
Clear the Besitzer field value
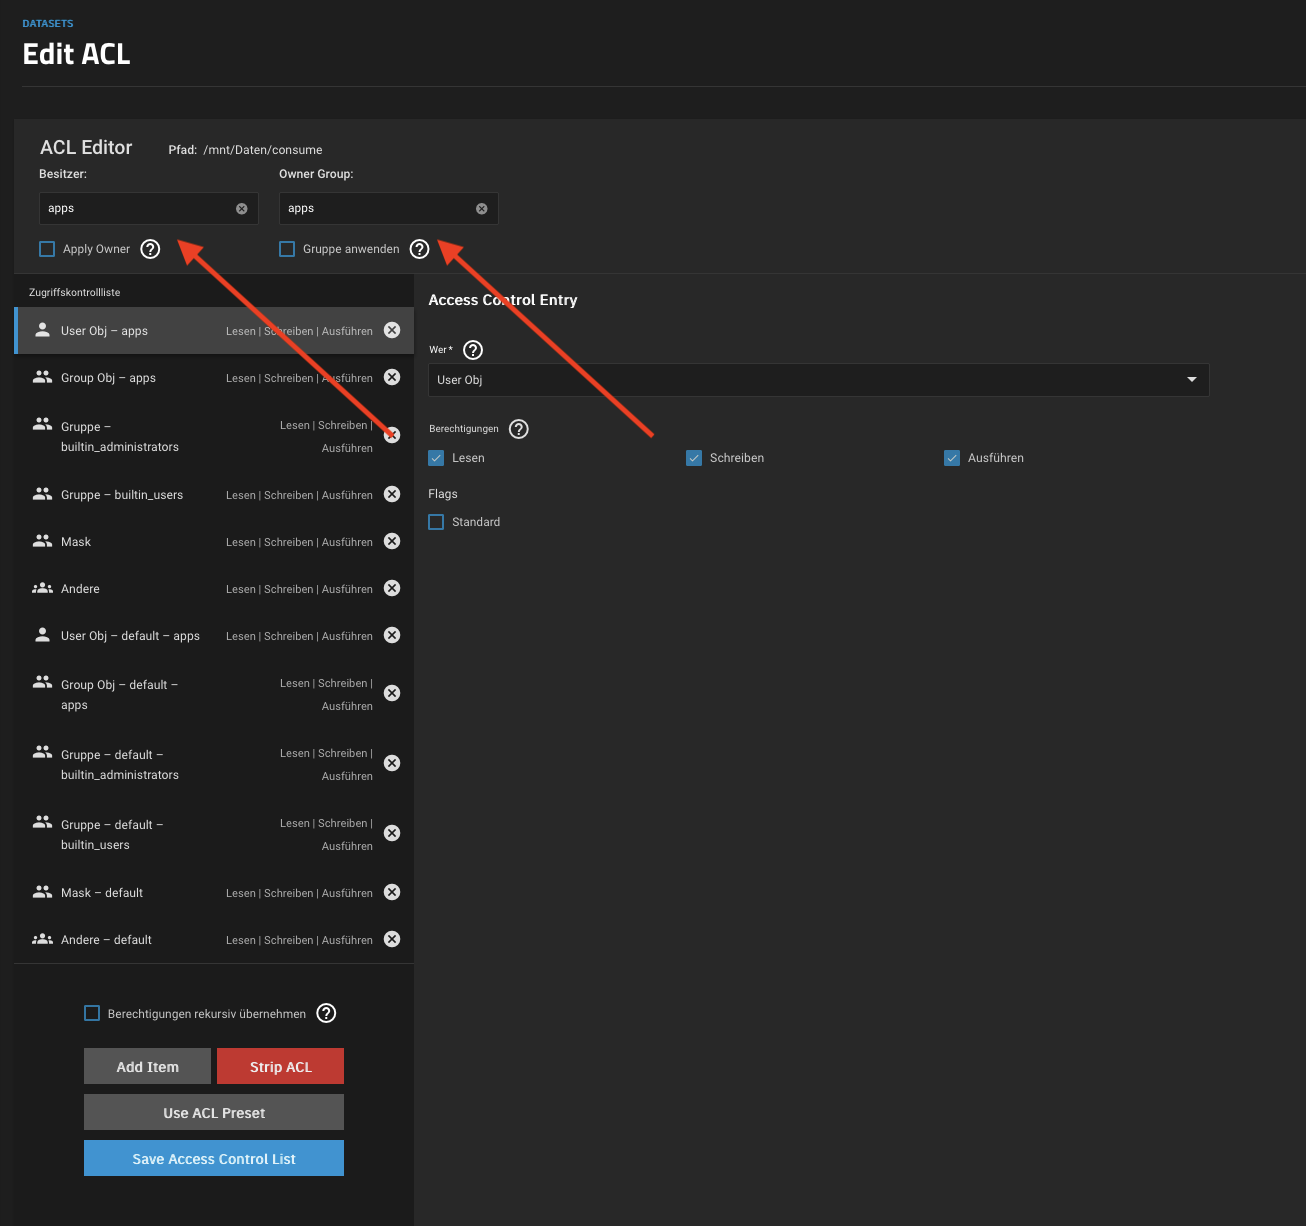coord(241,209)
